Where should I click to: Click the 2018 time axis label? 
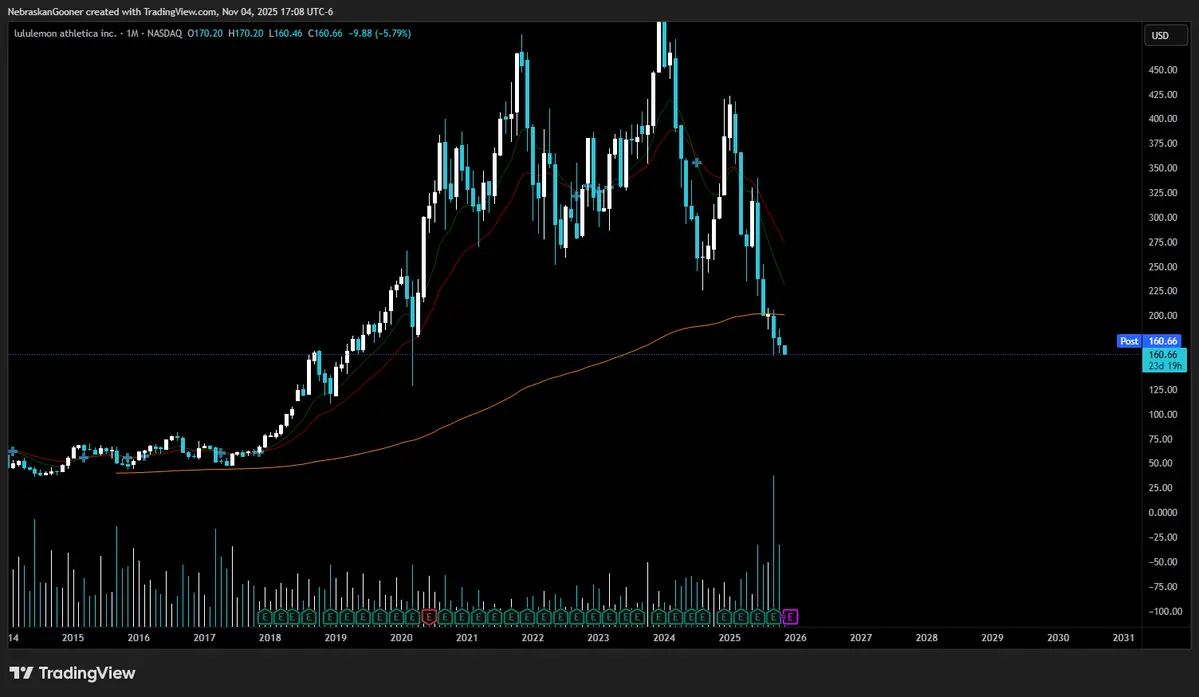click(270, 638)
